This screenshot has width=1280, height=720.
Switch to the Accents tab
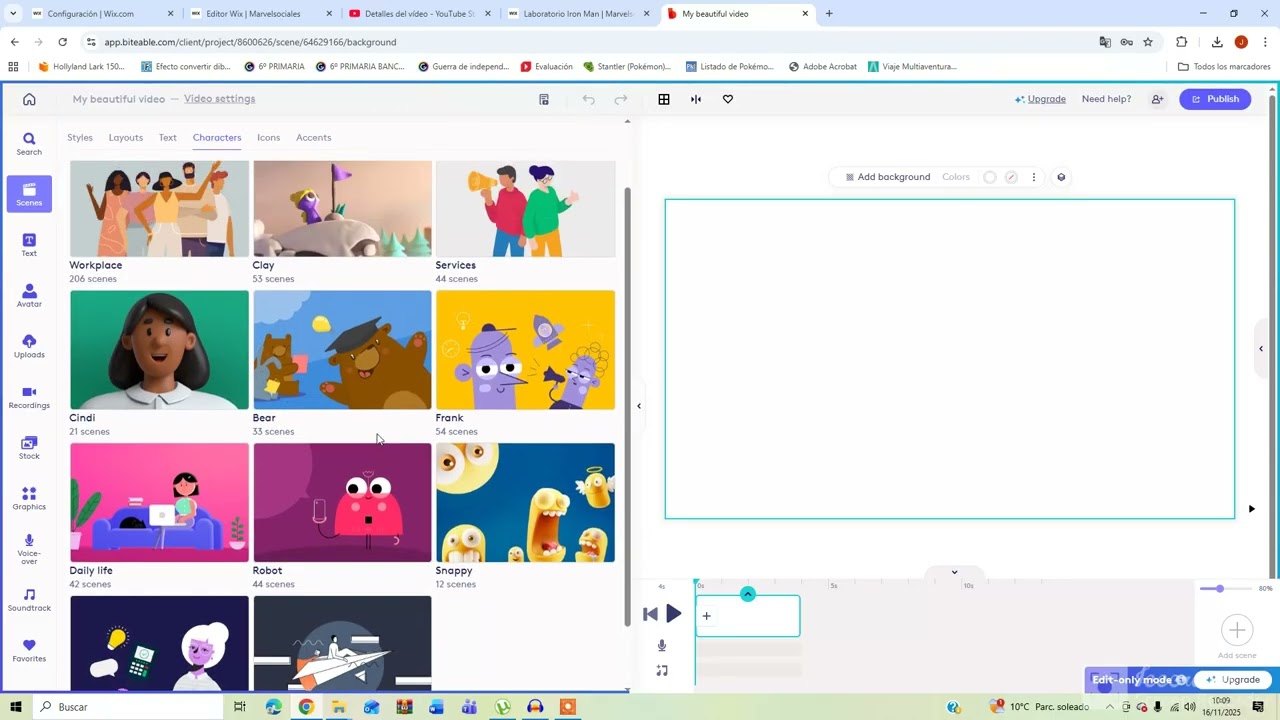click(314, 138)
